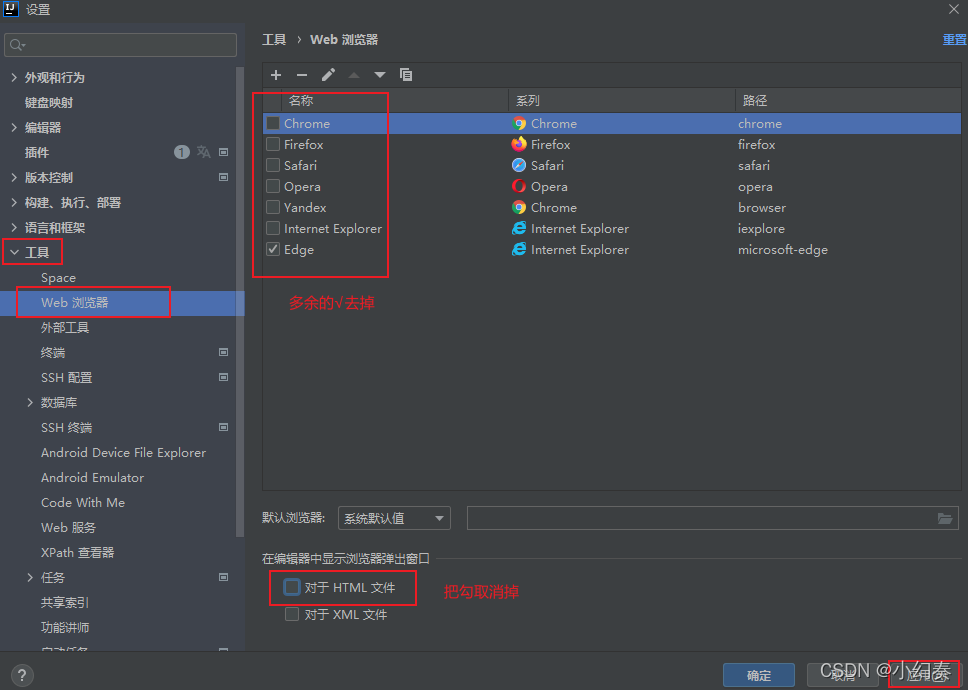Image resolution: width=968 pixels, height=690 pixels.
Task: Move browser up with arrow icon
Action: click(x=354, y=75)
